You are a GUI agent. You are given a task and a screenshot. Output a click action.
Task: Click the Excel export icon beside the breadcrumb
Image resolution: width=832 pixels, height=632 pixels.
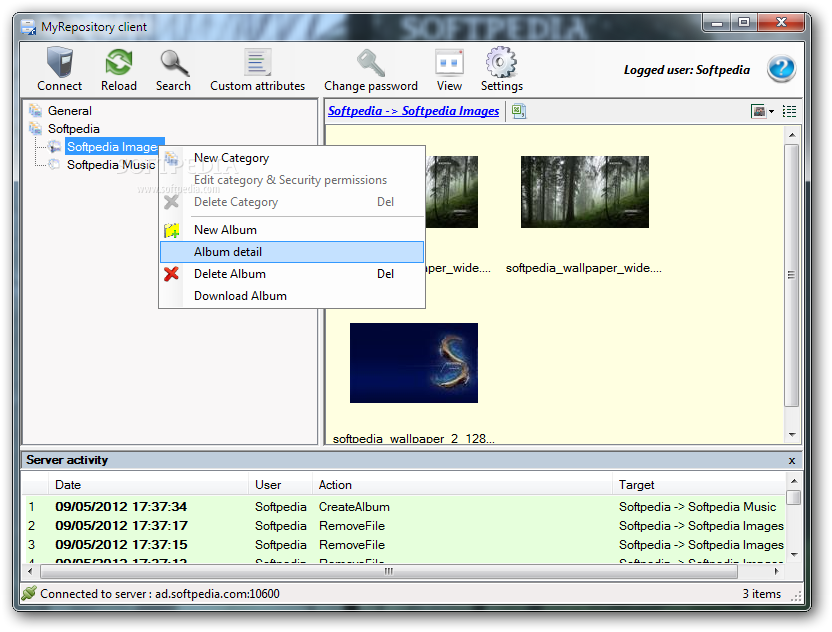518,111
